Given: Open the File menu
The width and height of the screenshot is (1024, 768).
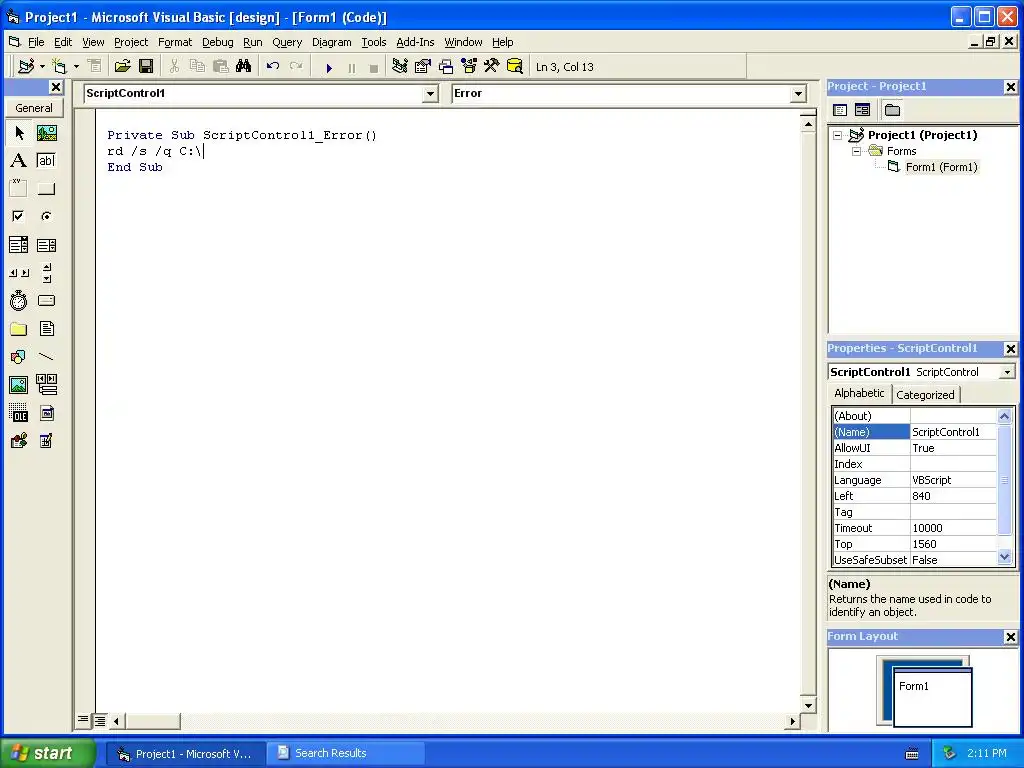Looking at the screenshot, I should point(36,42).
